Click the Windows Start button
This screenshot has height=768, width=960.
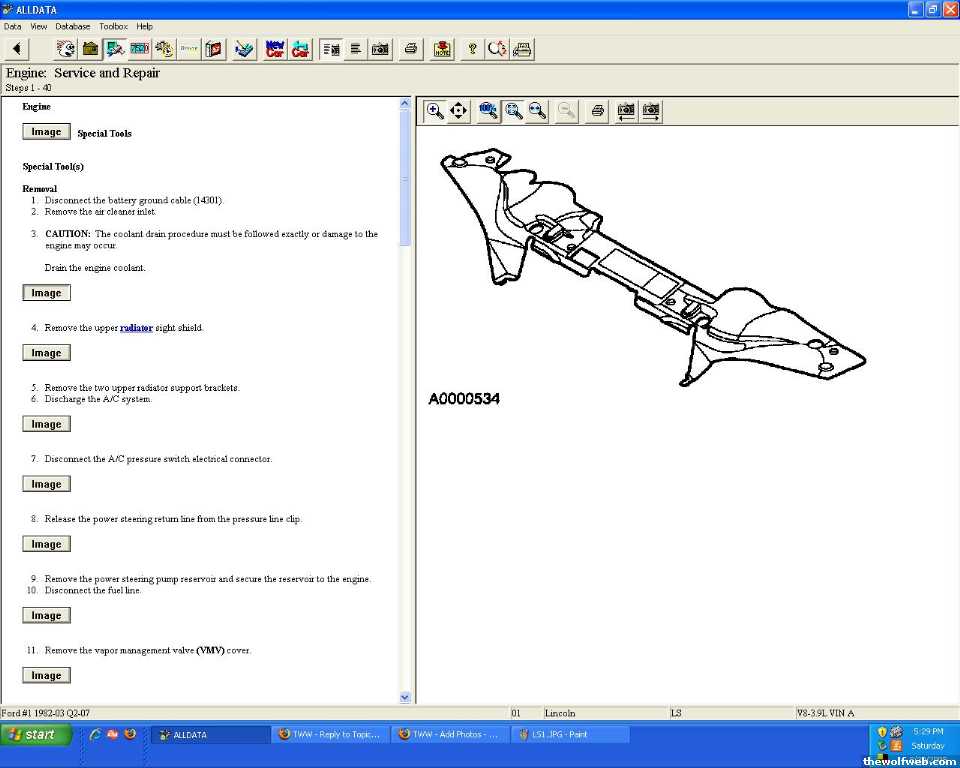pos(37,735)
